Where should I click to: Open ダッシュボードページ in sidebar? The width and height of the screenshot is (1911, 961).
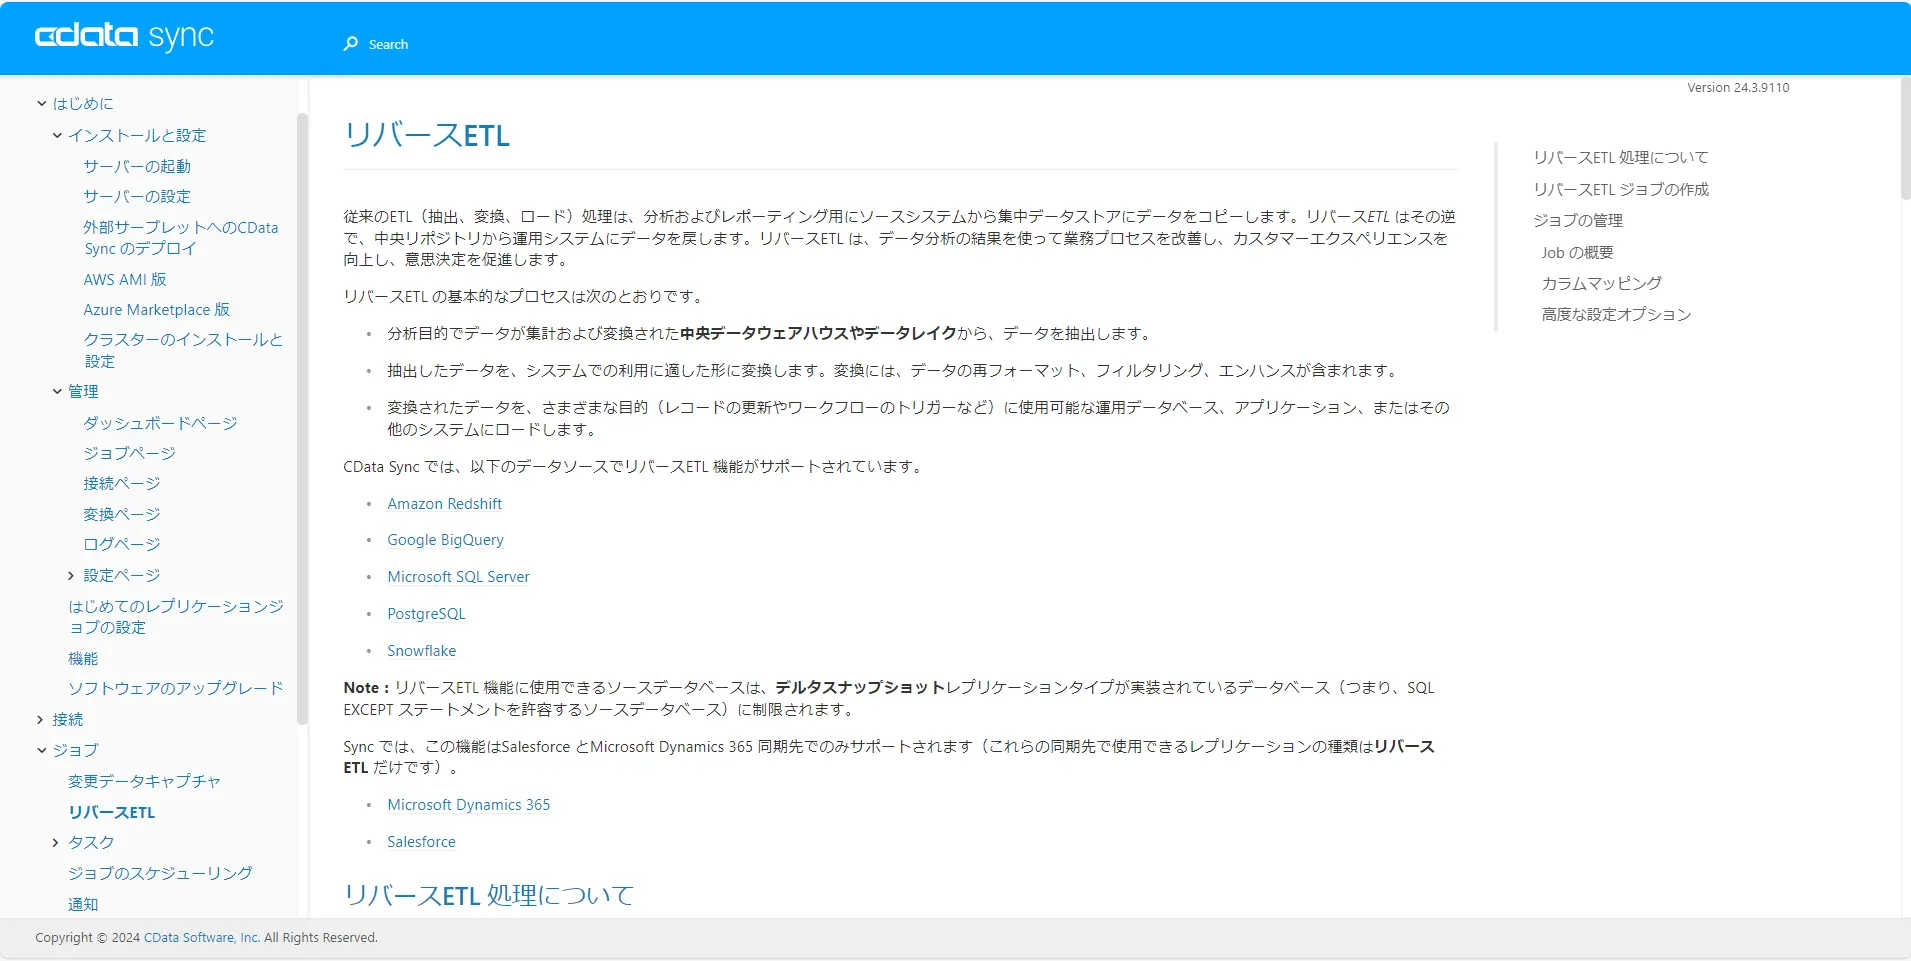(160, 423)
